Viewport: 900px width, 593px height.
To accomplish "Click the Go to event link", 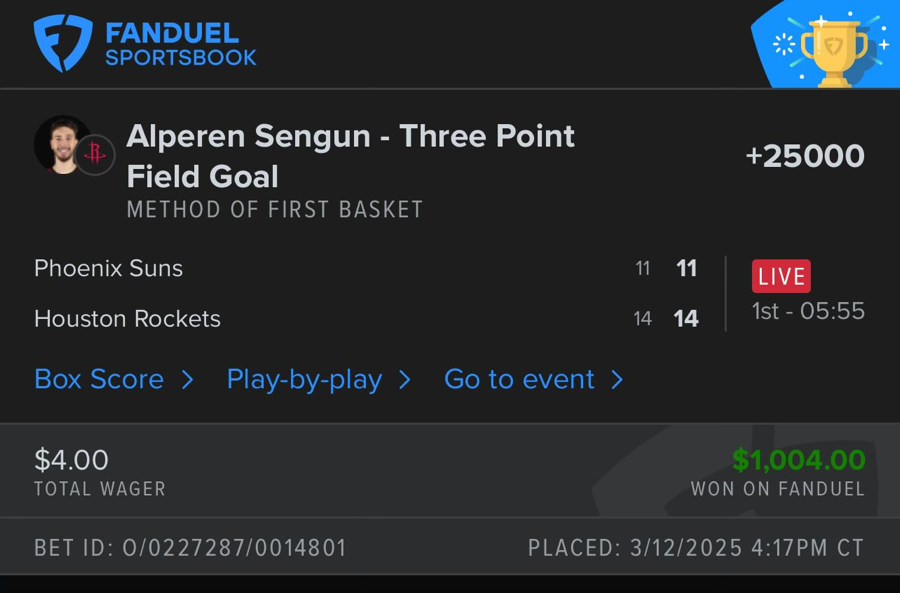I will pyautogui.click(x=519, y=379).
